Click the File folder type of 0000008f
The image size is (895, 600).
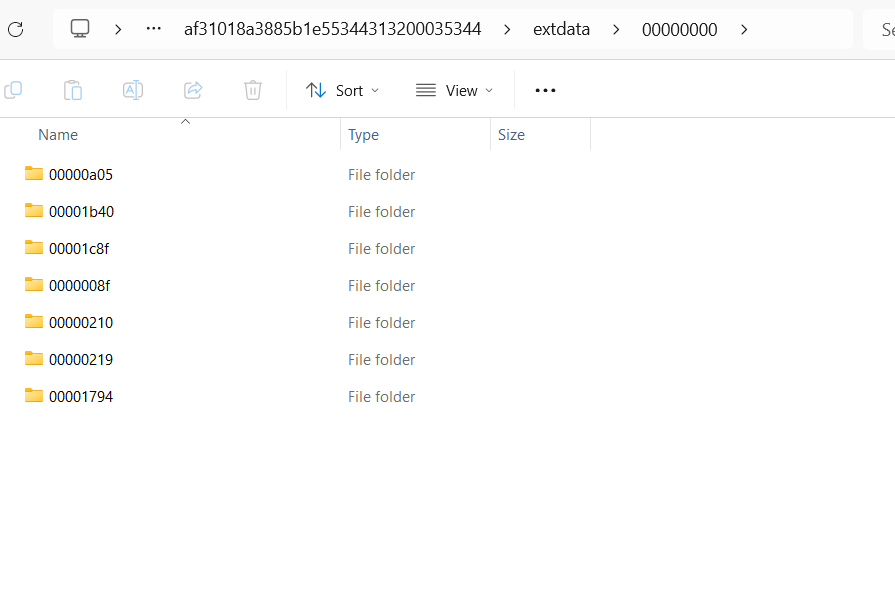(381, 285)
